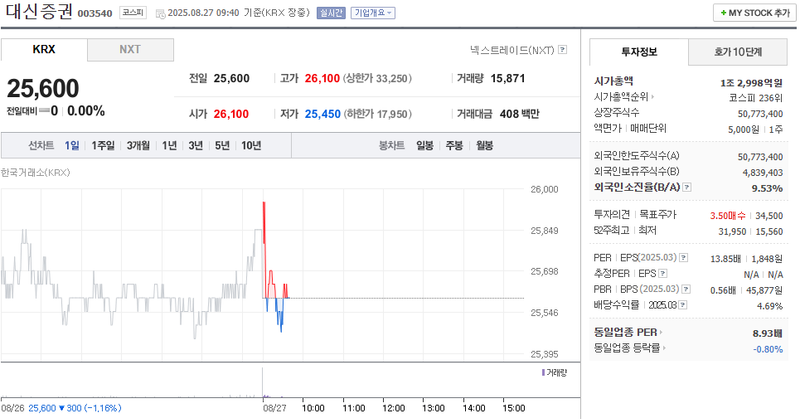The height and width of the screenshot is (419, 800).
Task: Show 월봉 monthly candle chart
Action: coord(484,145)
